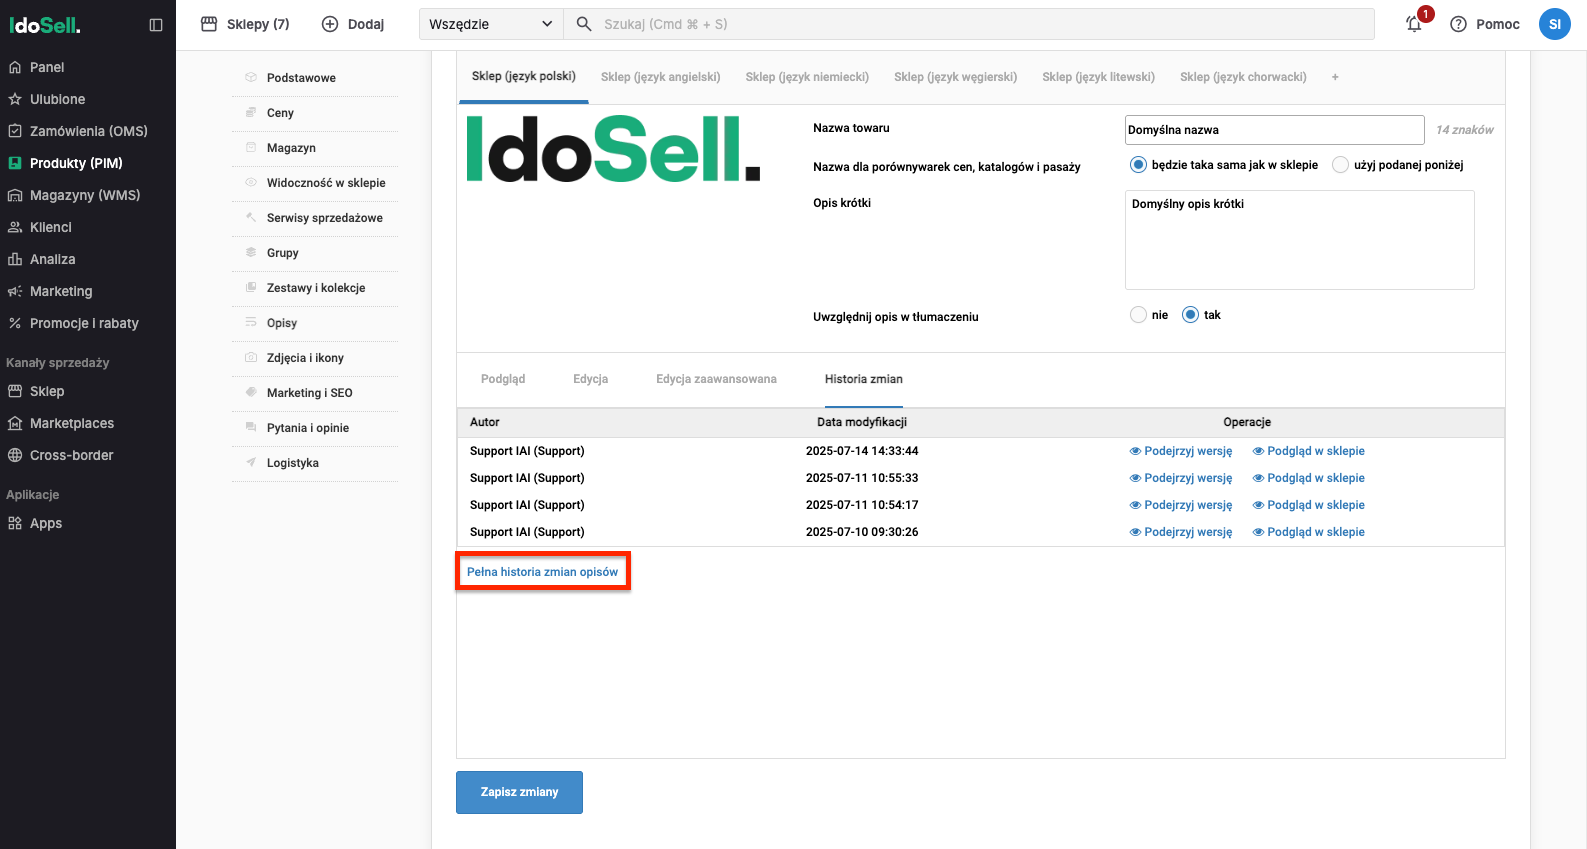Image resolution: width=1587 pixels, height=849 pixels.
Task: Click the Ulubione star icon
Action: click(x=15, y=99)
